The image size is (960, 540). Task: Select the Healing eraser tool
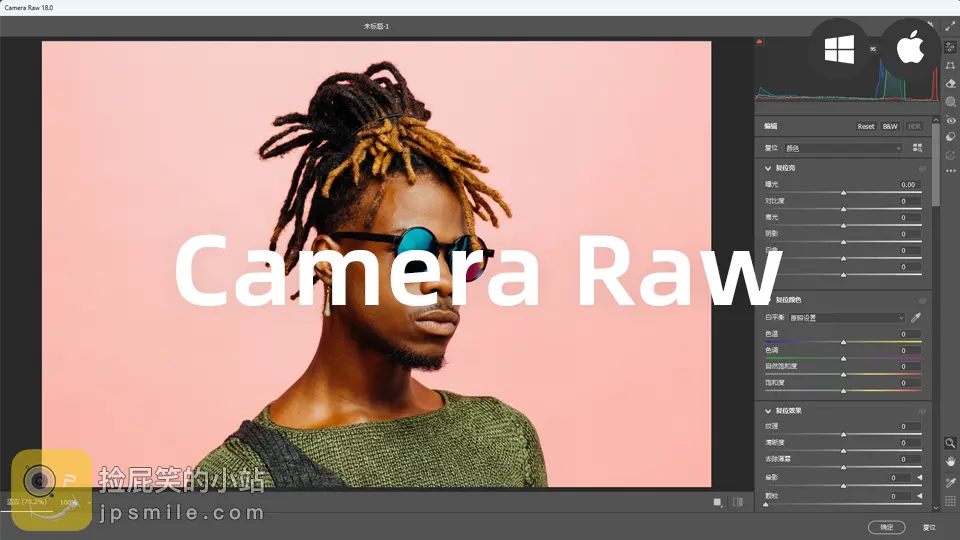pyautogui.click(x=950, y=84)
